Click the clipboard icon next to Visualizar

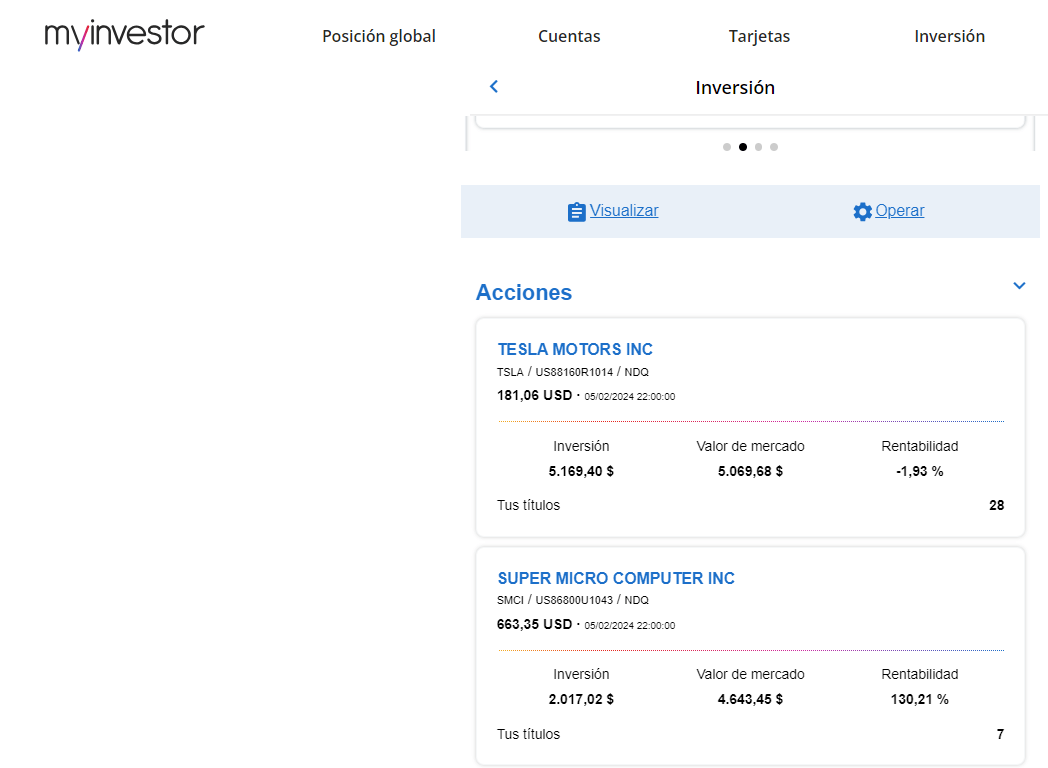tap(576, 212)
